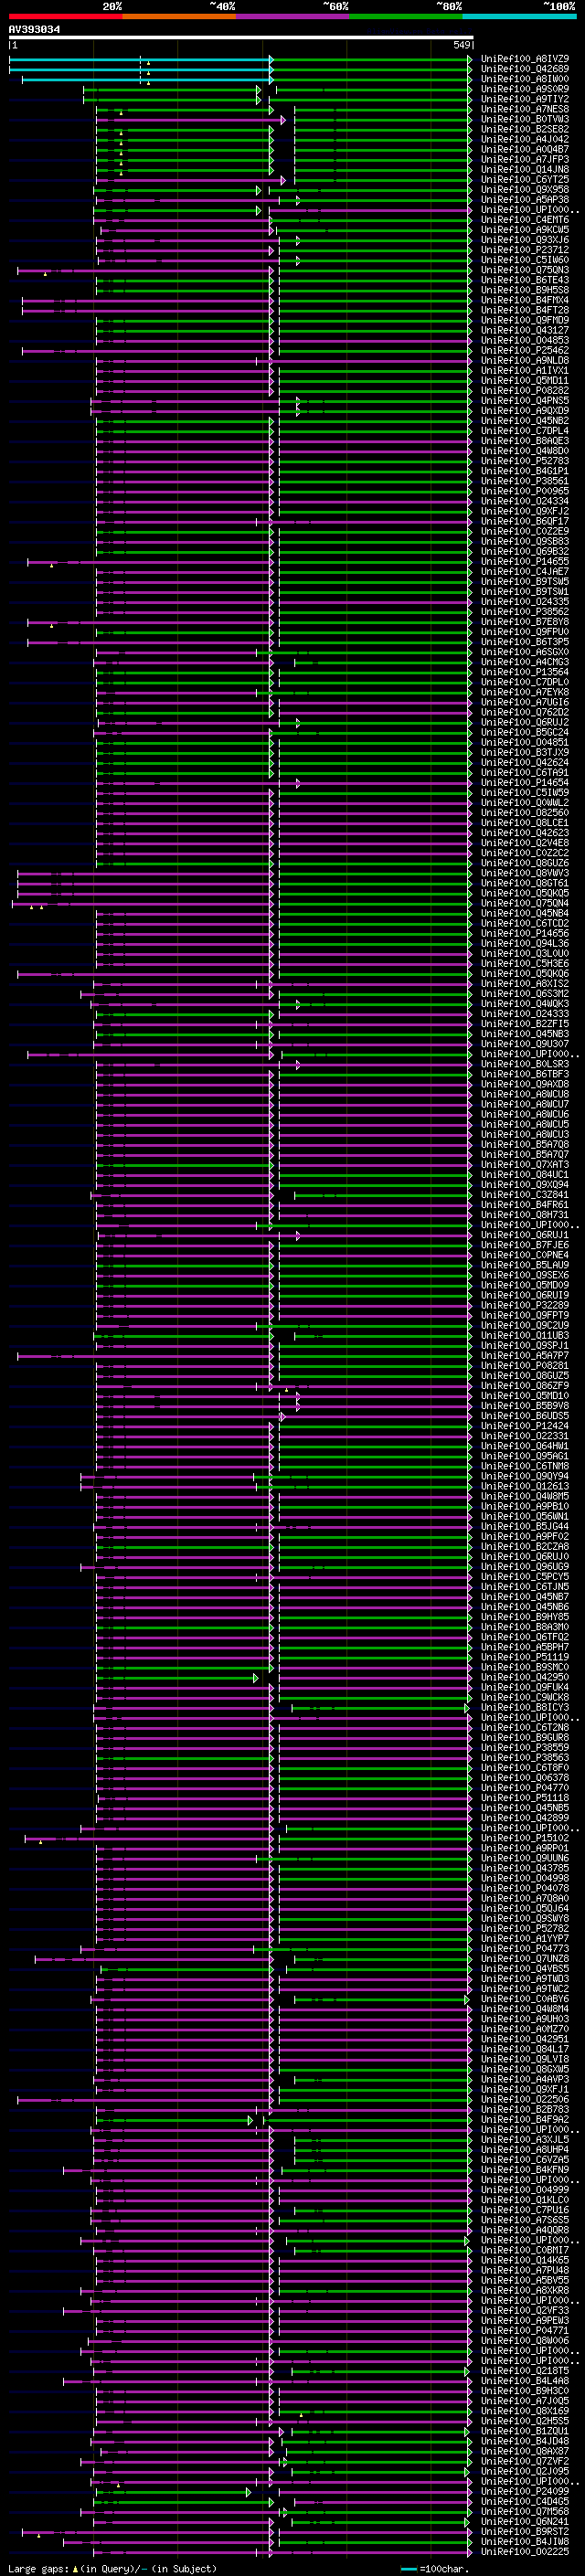Open hit UniRef100_P00965
The height and width of the screenshot is (2576, 585).
[x=525, y=491]
